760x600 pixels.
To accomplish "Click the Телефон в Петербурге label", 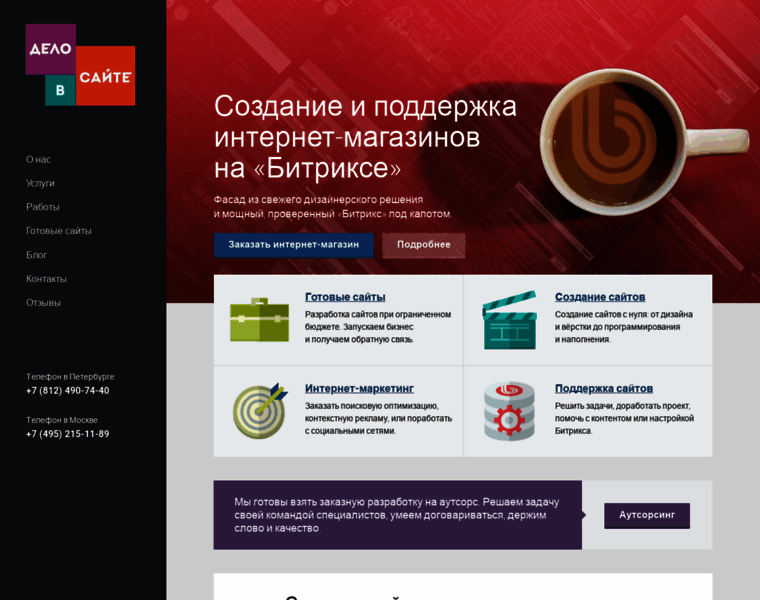I will (x=70, y=377).
